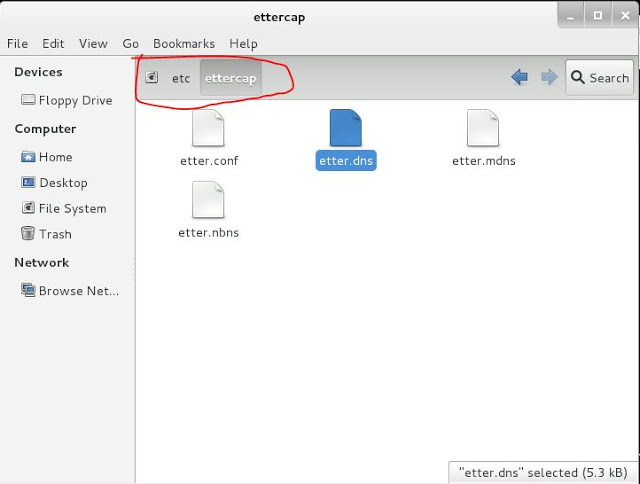Open the Bookmarks menu

(x=184, y=44)
